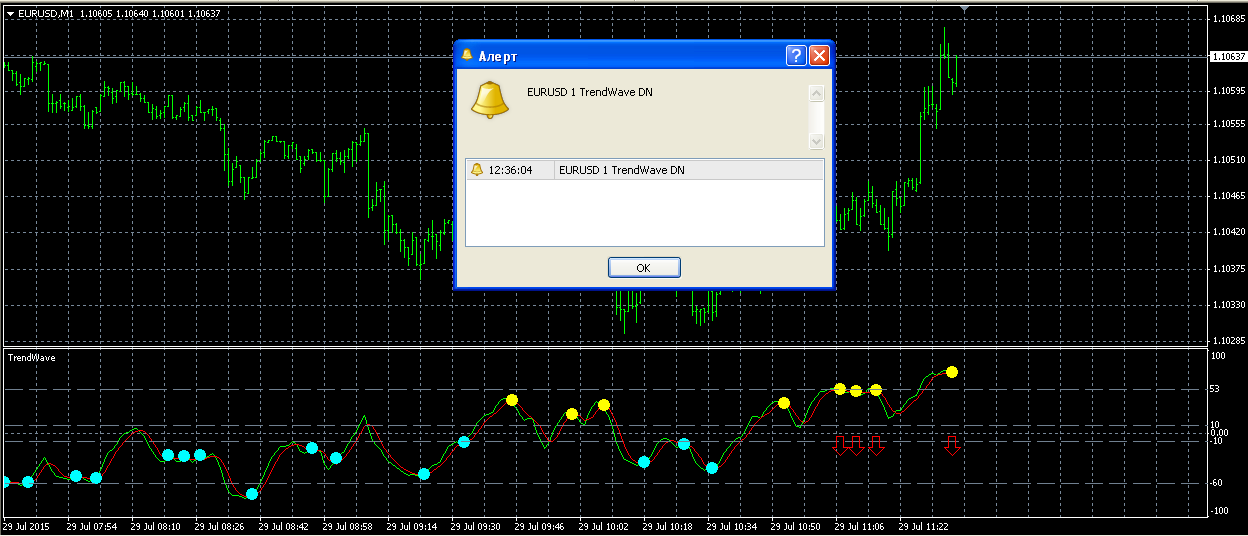
Task: Click the current price label 1.10637
Action: [x=1227, y=57]
